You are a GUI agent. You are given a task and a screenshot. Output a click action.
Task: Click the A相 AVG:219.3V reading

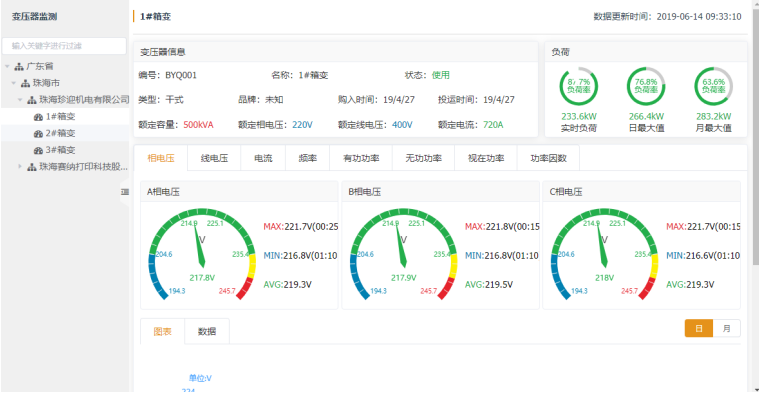click(x=288, y=285)
